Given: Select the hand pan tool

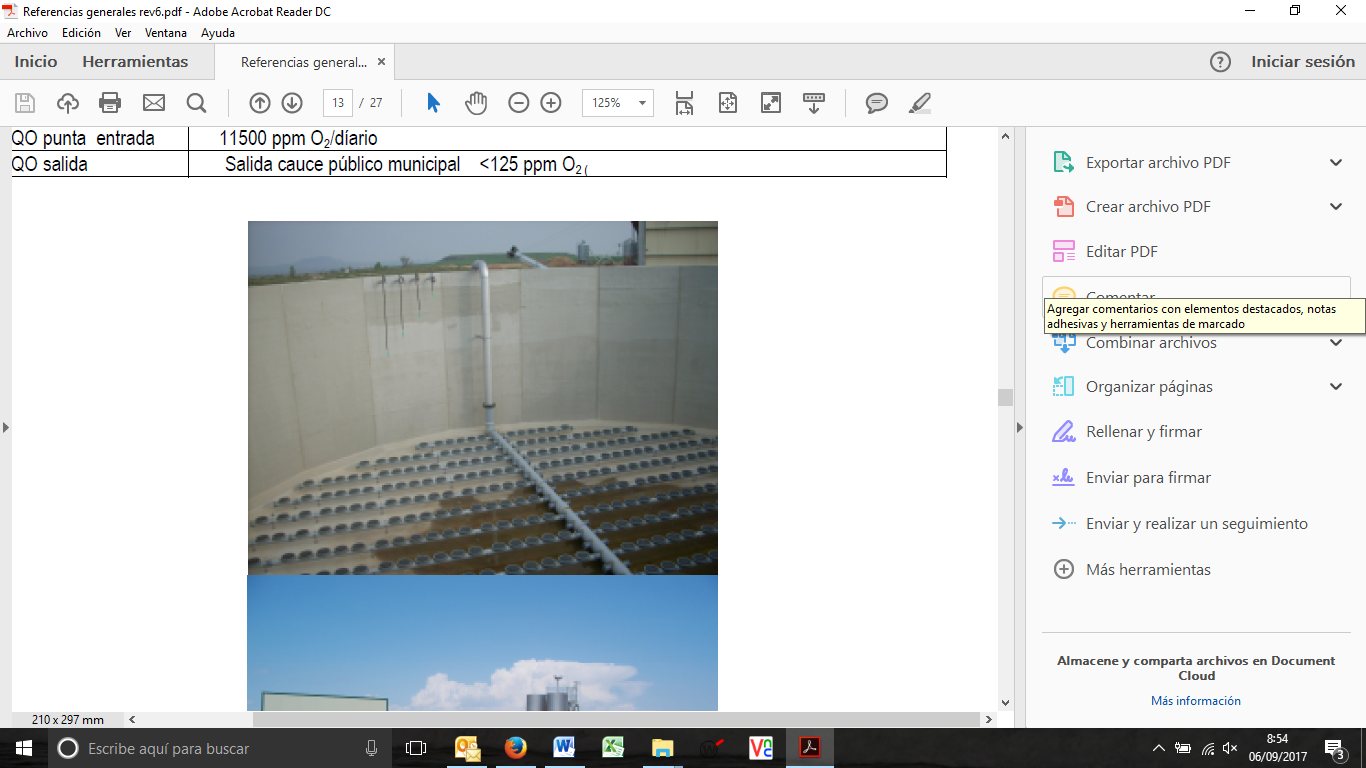Looking at the screenshot, I should pyautogui.click(x=476, y=103).
